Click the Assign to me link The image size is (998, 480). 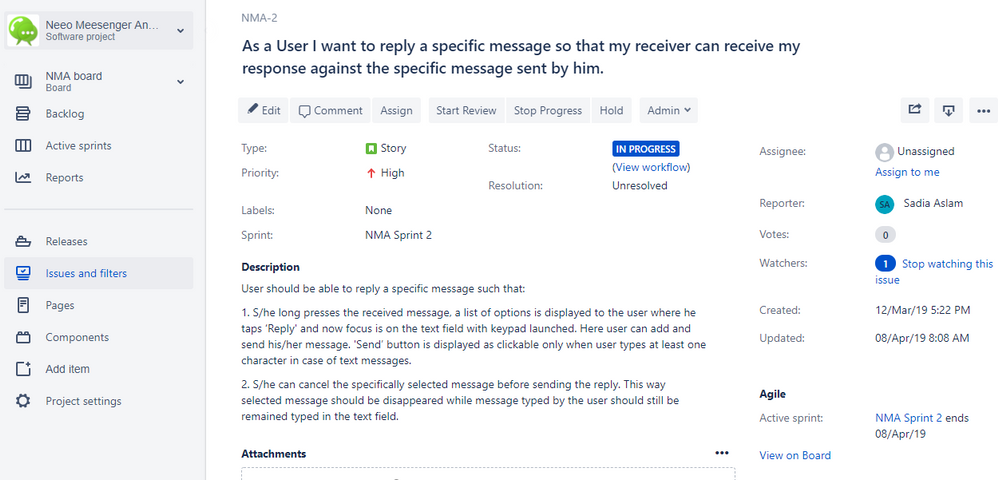(x=907, y=172)
